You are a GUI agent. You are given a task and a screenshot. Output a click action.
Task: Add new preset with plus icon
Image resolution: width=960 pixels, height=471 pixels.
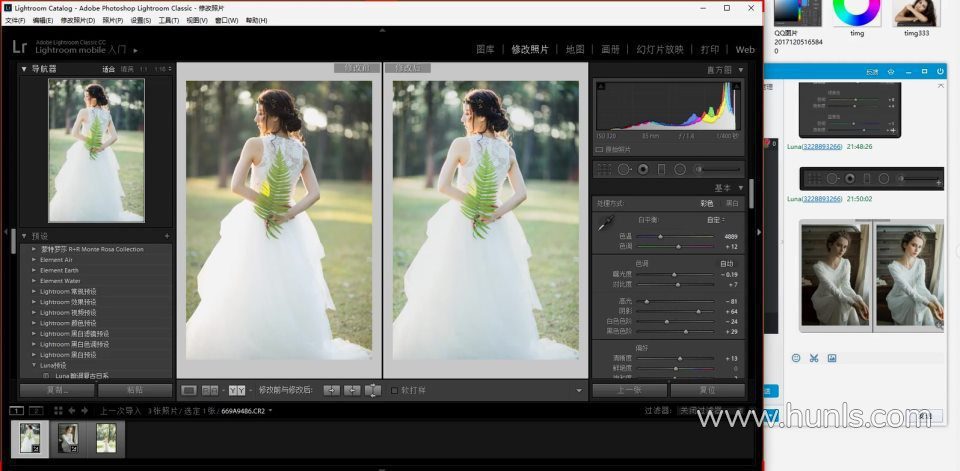(x=167, y=236)
